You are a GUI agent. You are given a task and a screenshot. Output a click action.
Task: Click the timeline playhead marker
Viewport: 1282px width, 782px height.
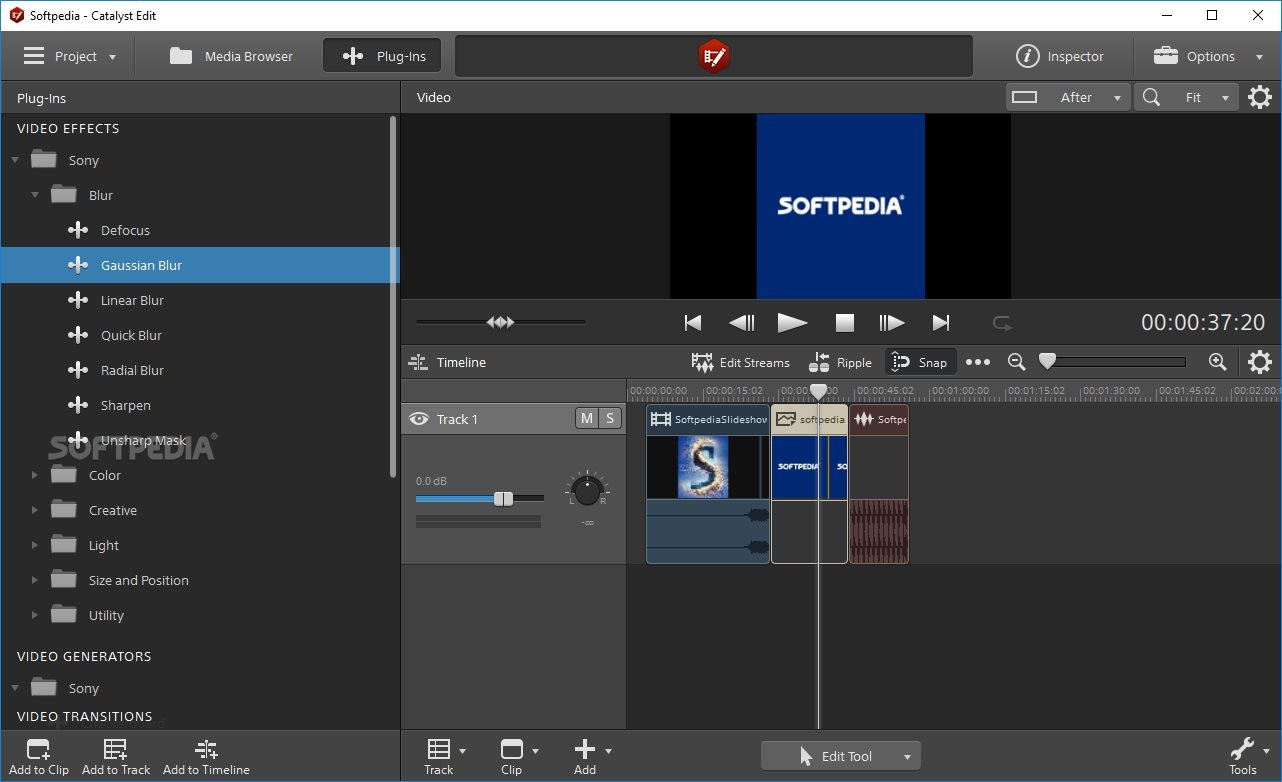(x=818, y=391)
